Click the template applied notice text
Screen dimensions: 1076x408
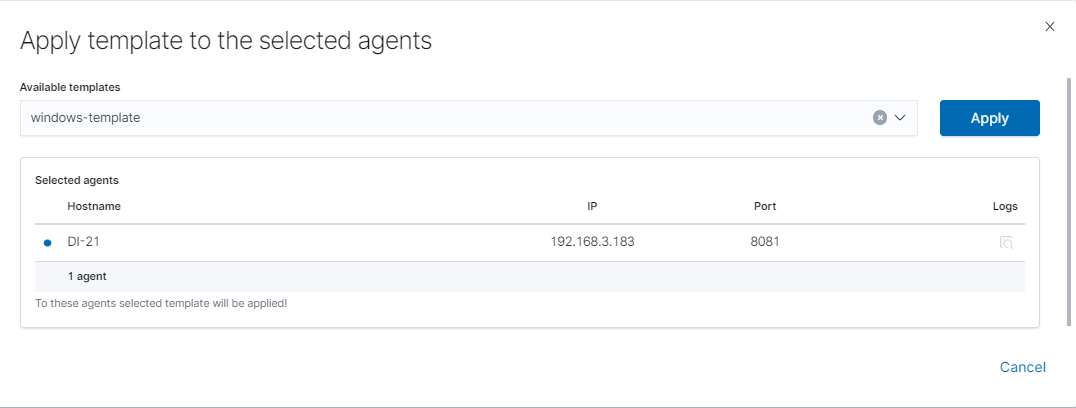[161, 302]
